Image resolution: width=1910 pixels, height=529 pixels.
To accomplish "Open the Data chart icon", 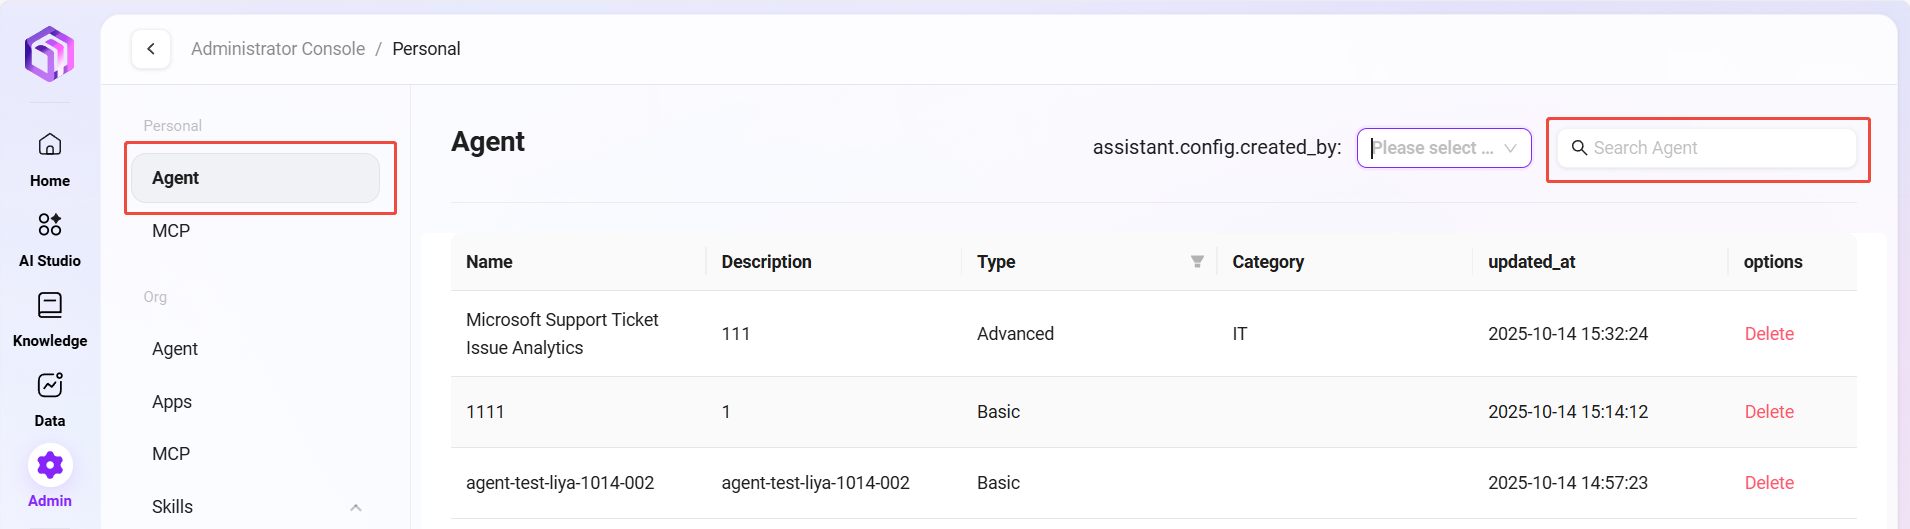I will point(50,385).
